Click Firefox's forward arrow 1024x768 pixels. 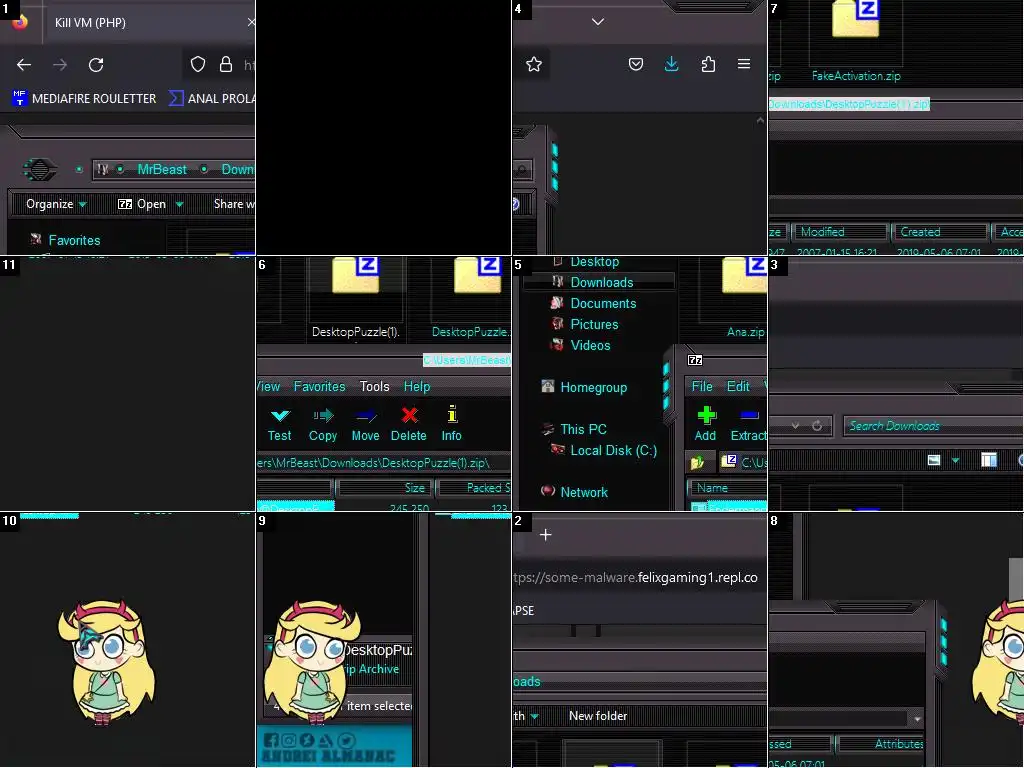(59, 65)
